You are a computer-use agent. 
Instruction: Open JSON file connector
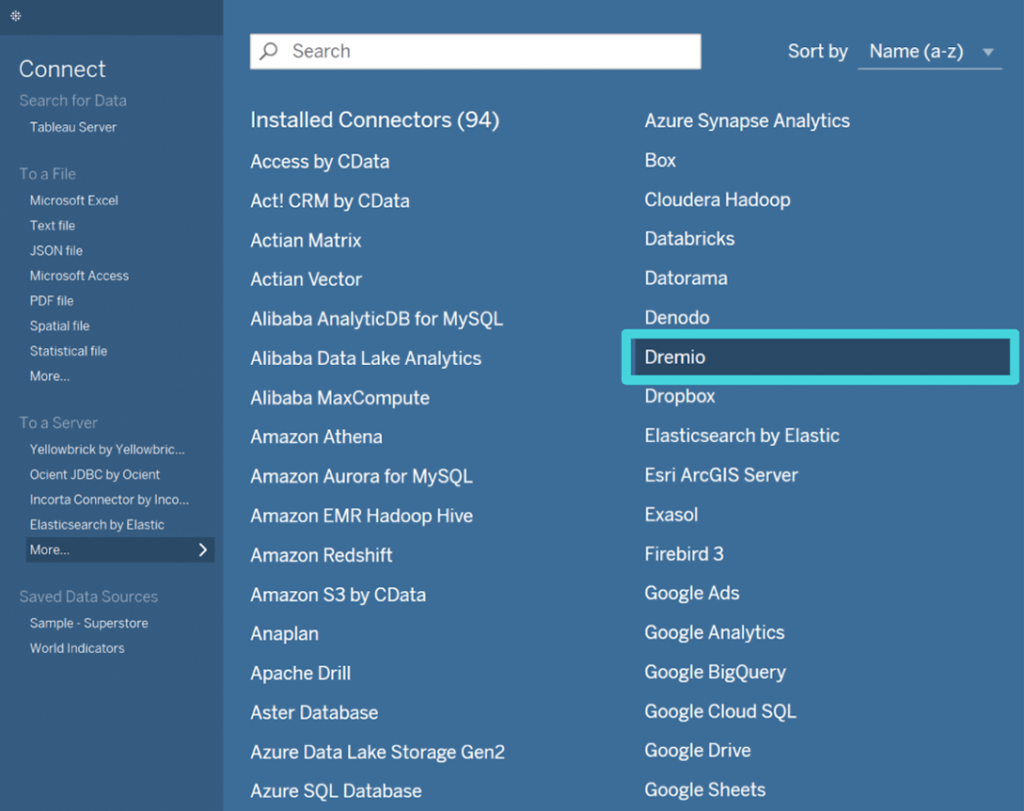56,251
